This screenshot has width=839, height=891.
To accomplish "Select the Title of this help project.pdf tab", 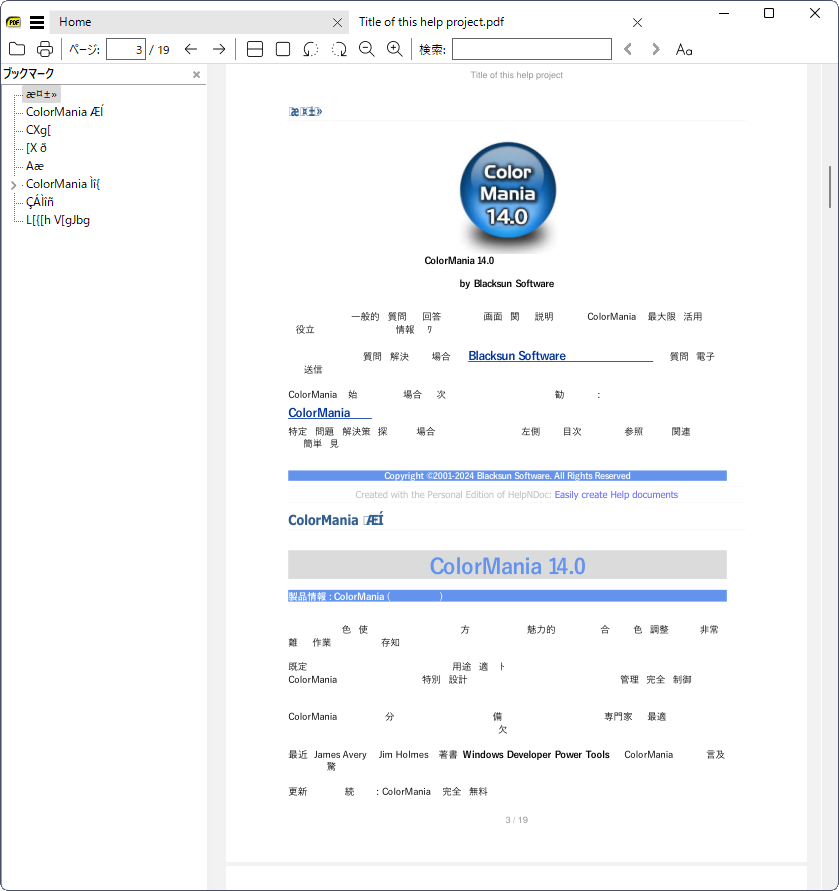I will pyautogui.click(x=431, y=22).
